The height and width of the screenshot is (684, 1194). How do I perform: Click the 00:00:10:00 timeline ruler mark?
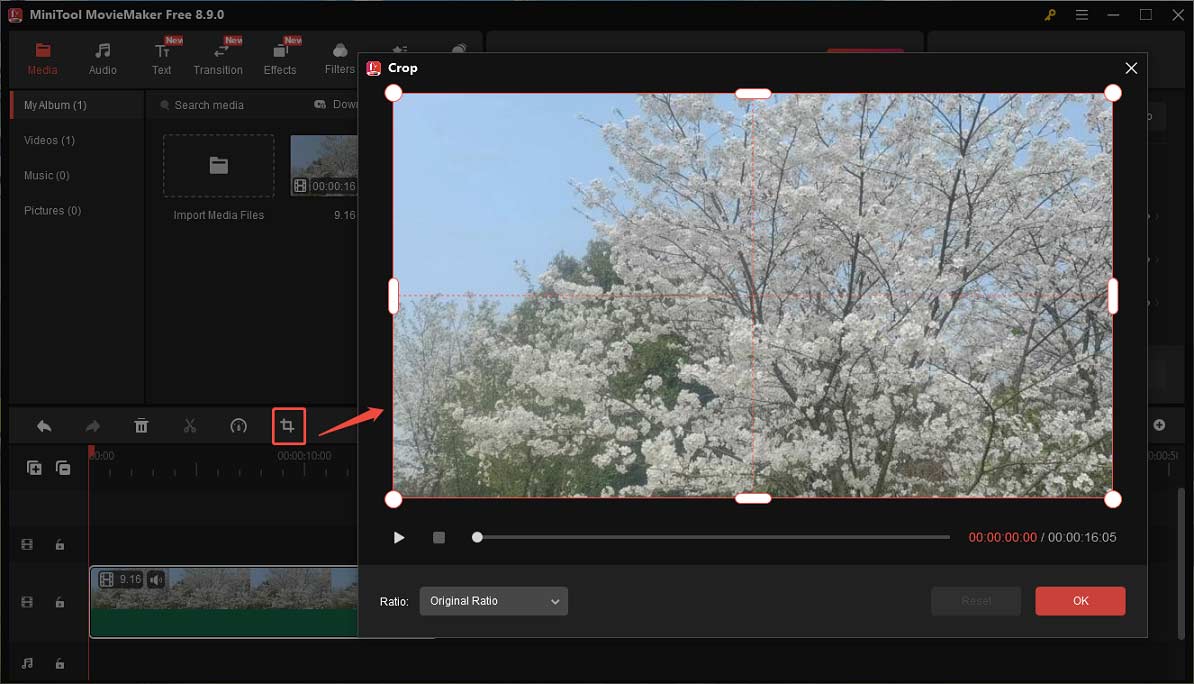pyautogui.click(x=304, y=455)
